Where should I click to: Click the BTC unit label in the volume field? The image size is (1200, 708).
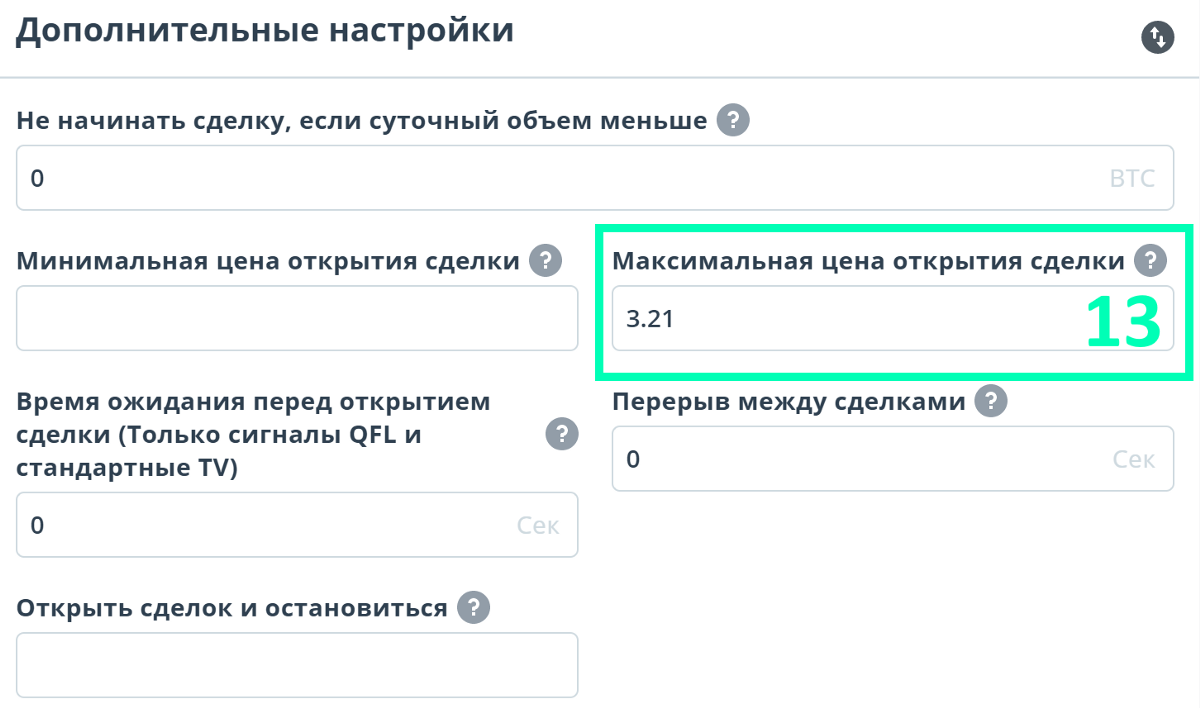[x=1132, y=179]
